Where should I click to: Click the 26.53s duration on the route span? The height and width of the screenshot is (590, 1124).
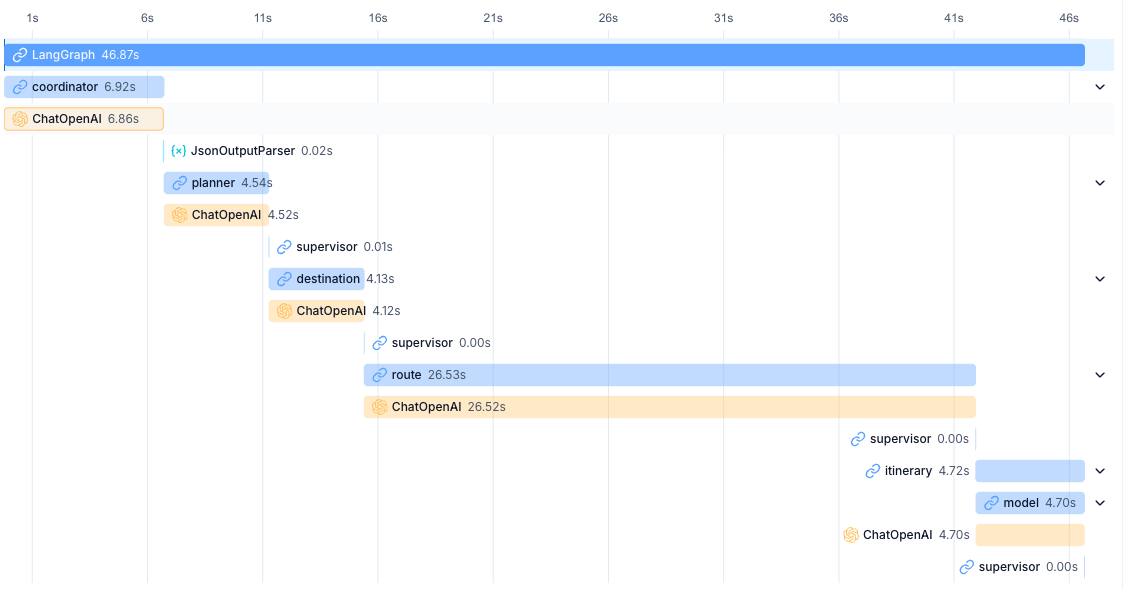point(447,375)
